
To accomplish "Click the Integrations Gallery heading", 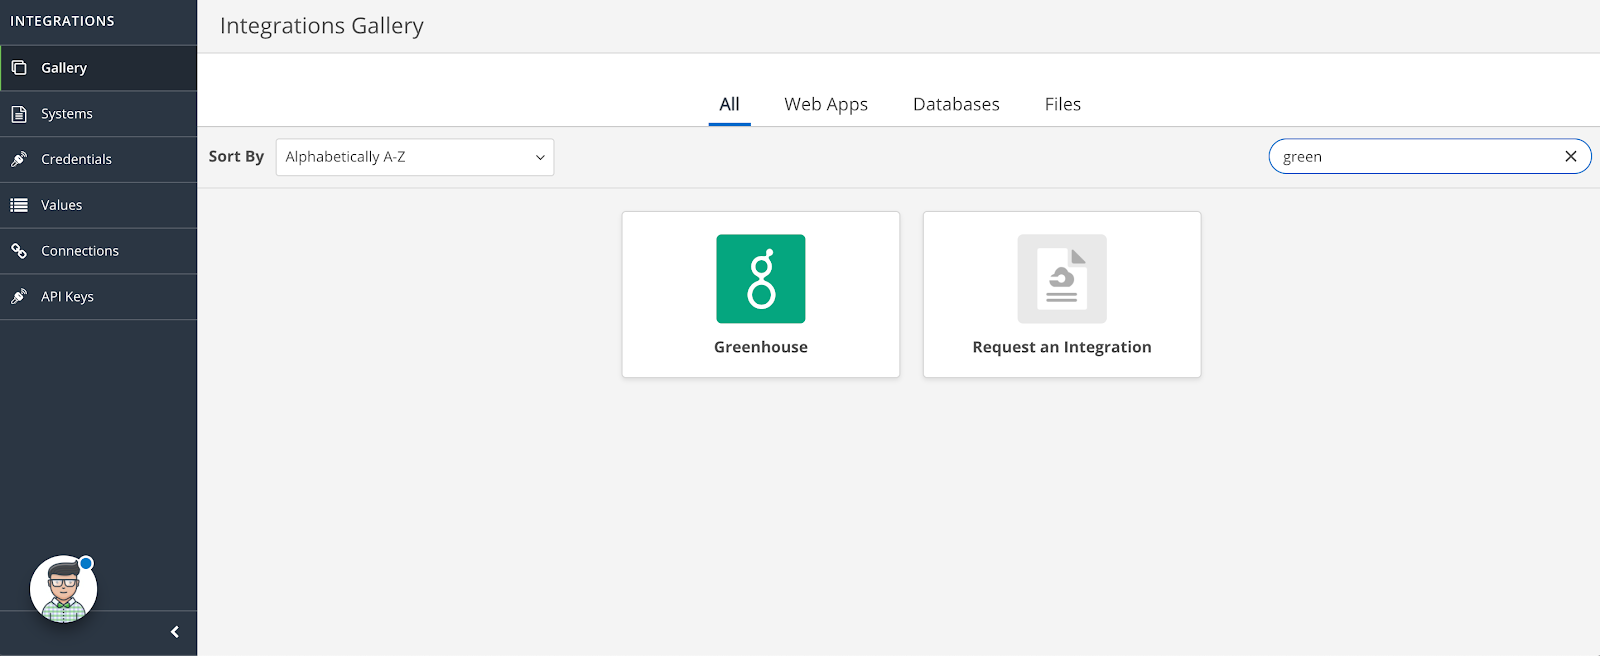I will pos(322,26).
